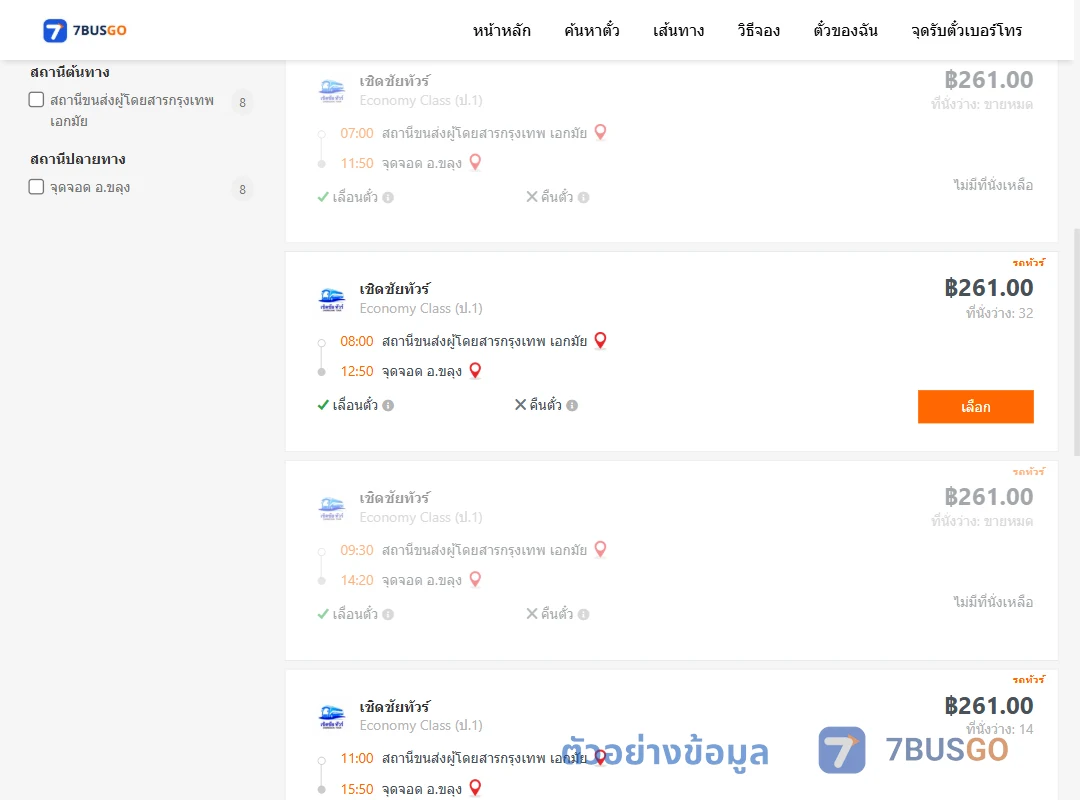
Task: Open the หน้าหลัก menu item
Action: [x=501, y=30]
